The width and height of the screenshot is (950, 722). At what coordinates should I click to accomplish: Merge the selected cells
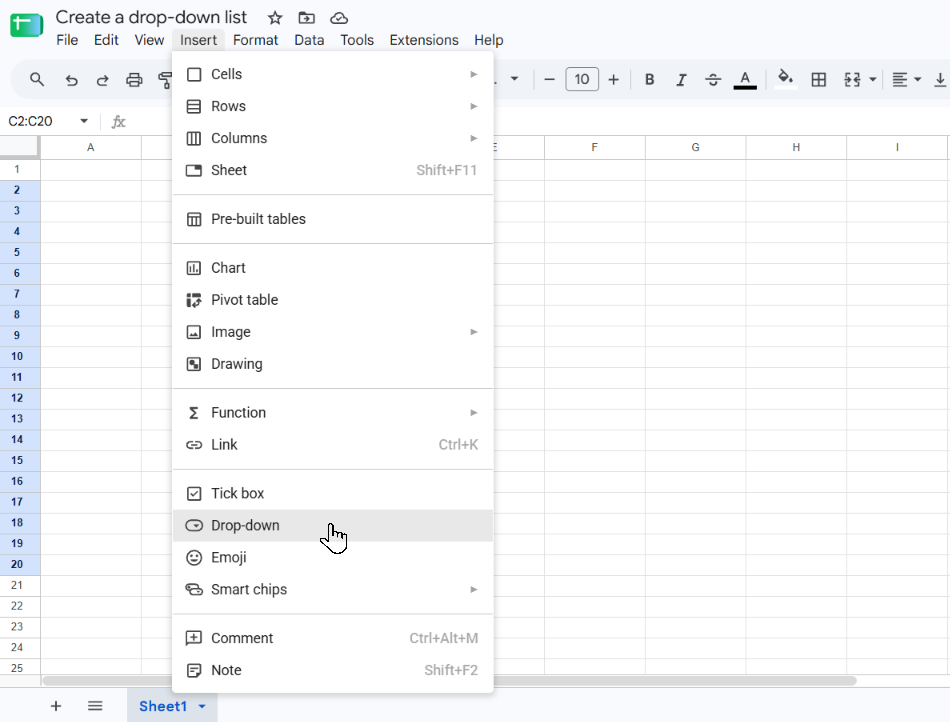pos(852,79)
